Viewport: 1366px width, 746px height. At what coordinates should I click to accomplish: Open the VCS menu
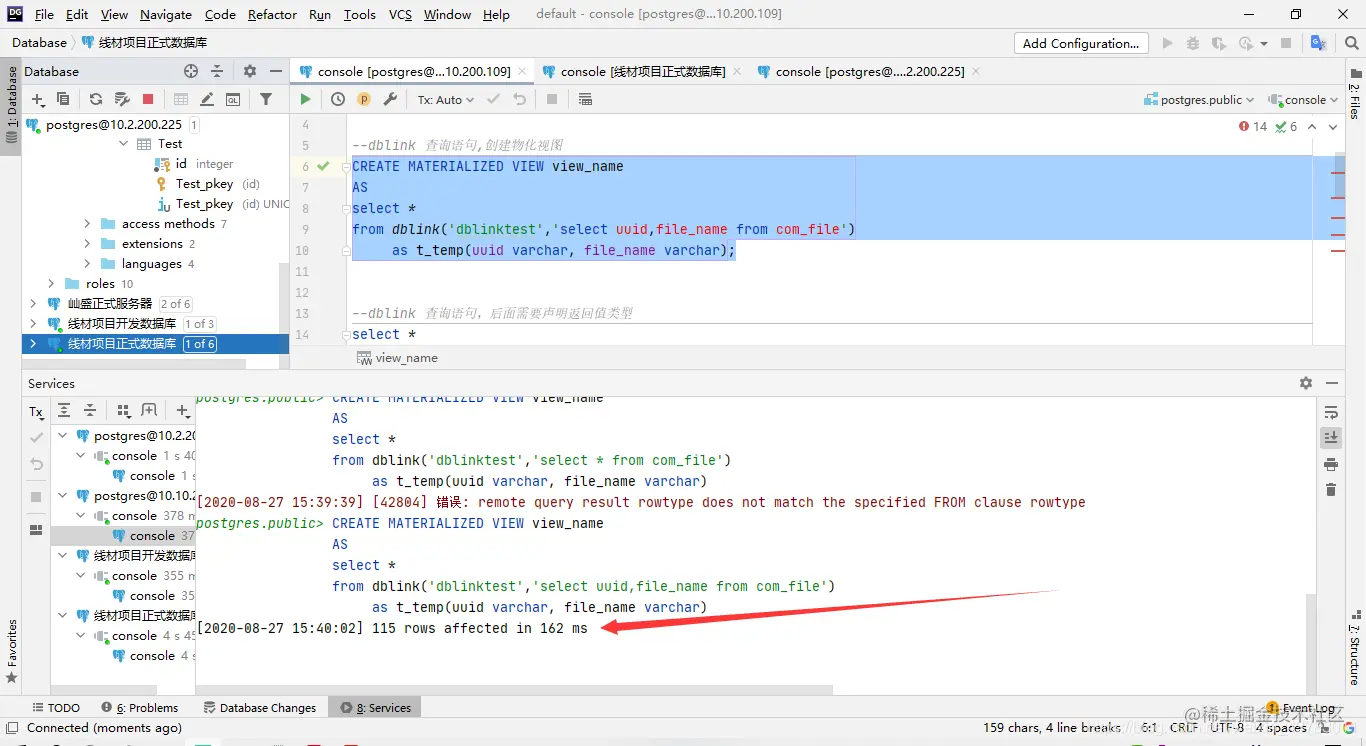pyautogui.click(x=400, y=14)
